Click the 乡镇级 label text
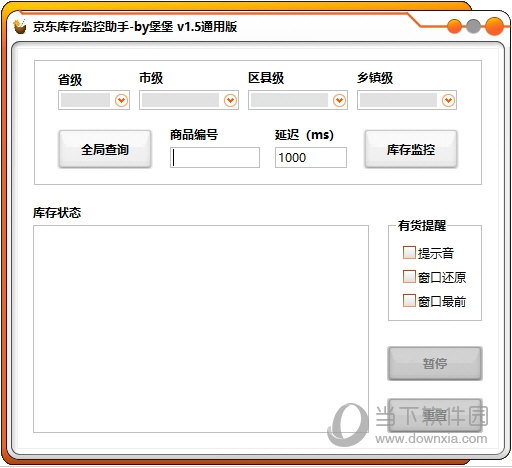 [x=375, y=78]
